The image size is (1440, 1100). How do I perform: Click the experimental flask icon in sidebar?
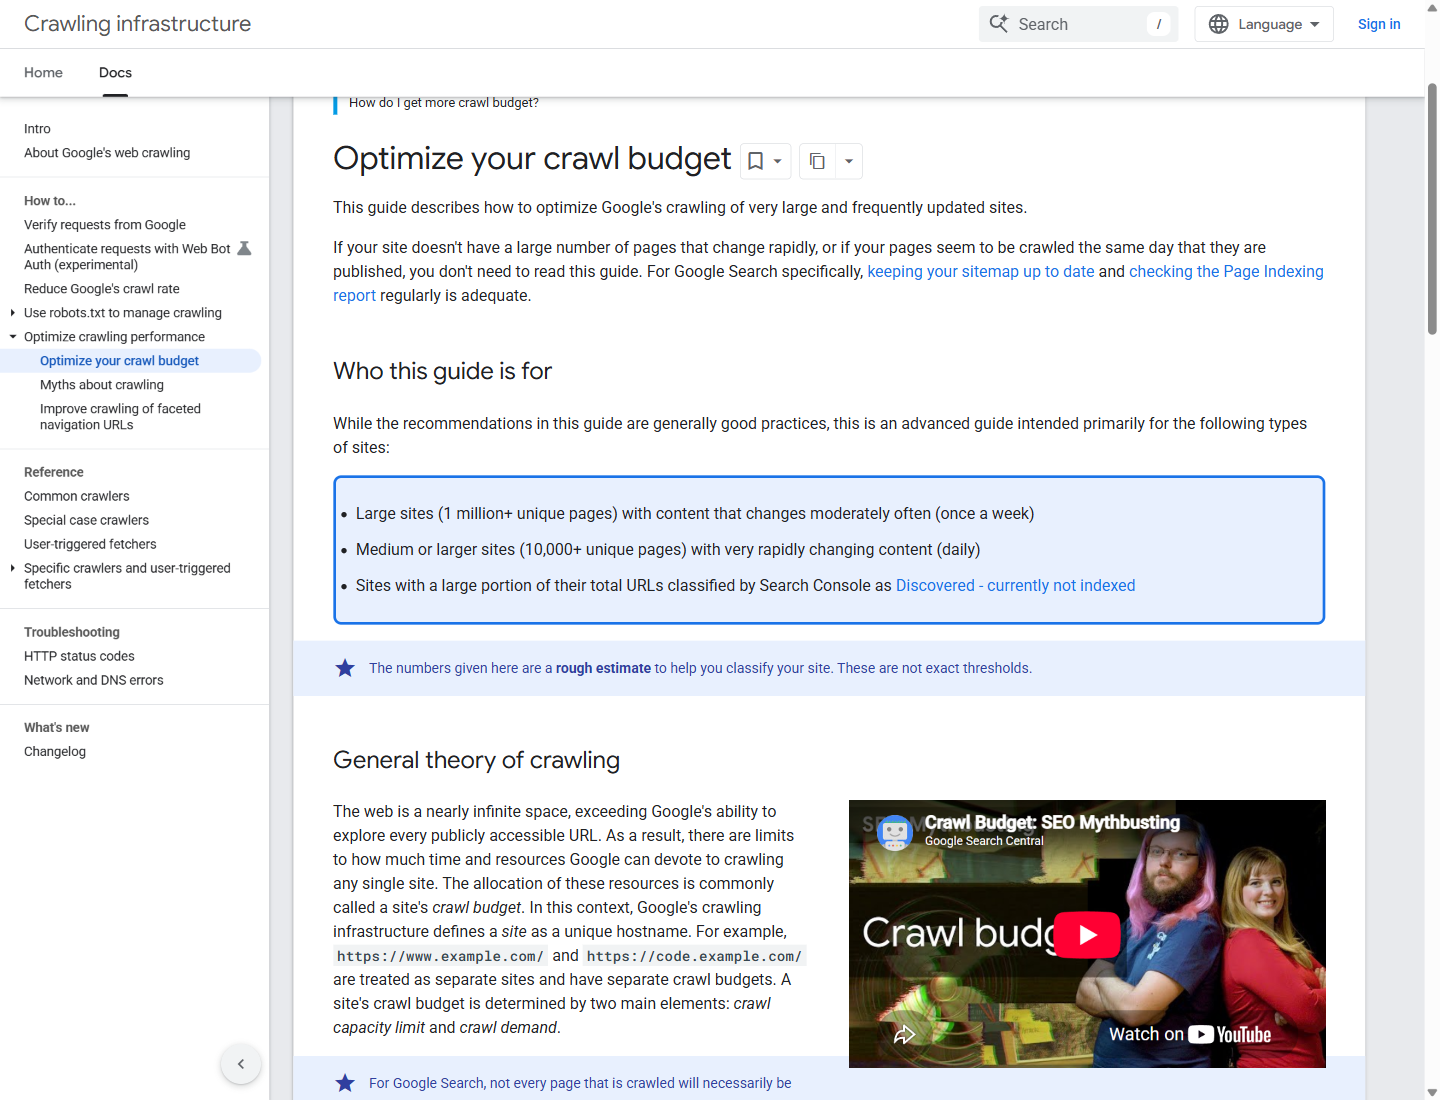point(244,248)
